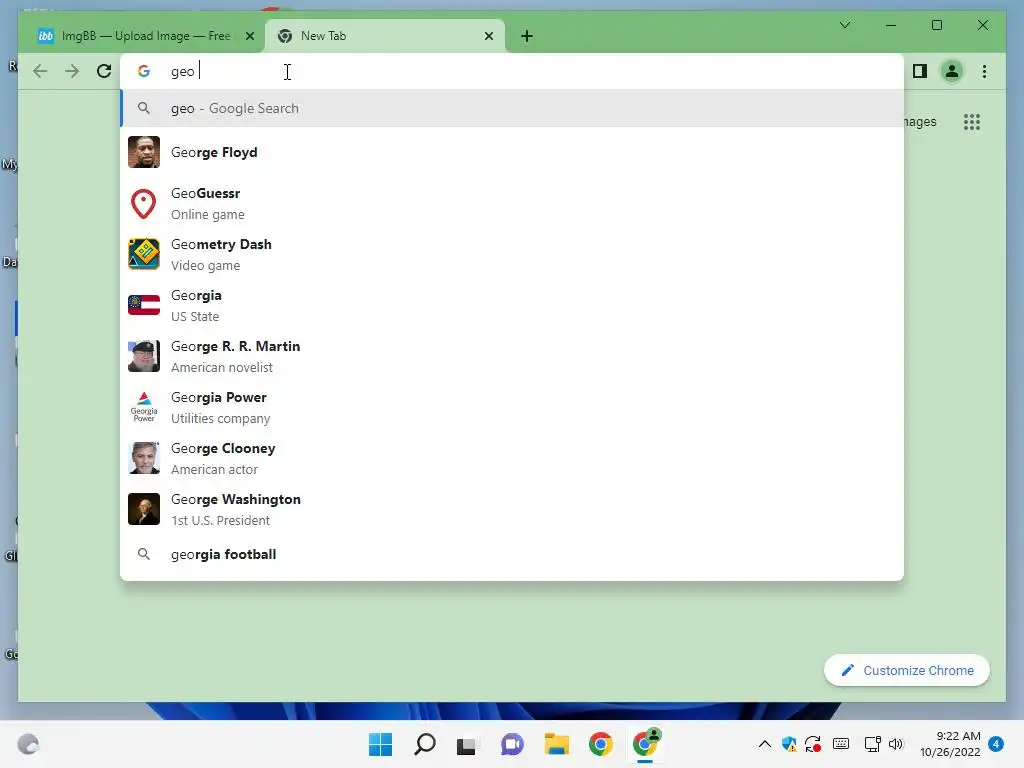Open the Chat app on taskbar
This screenshot has height=768, width=1024.
[512, 744]
